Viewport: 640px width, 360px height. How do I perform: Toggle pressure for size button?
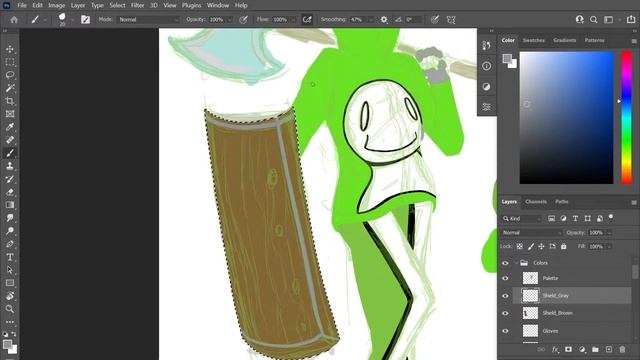click(435, 20)
